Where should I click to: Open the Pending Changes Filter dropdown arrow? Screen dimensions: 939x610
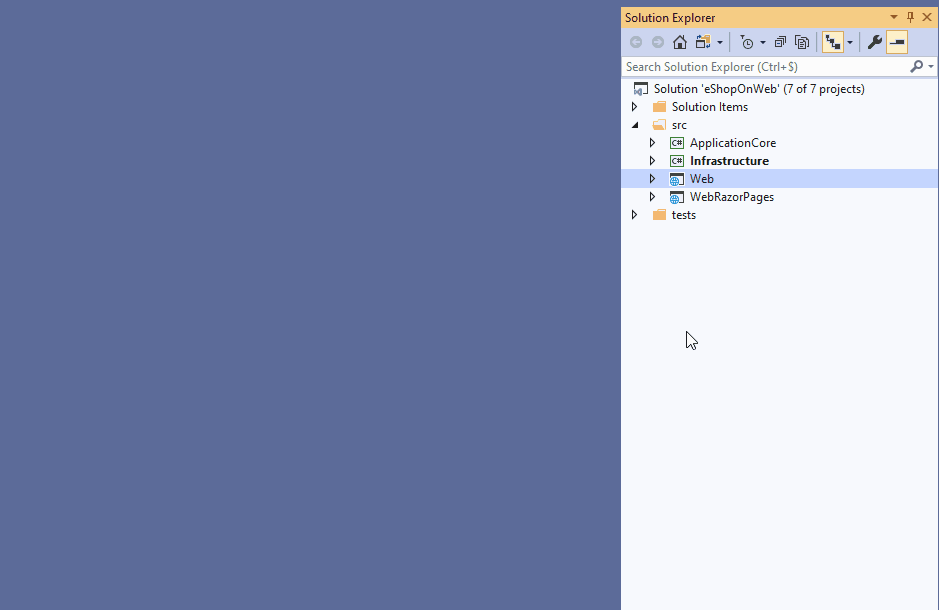(x=762, y=43)
